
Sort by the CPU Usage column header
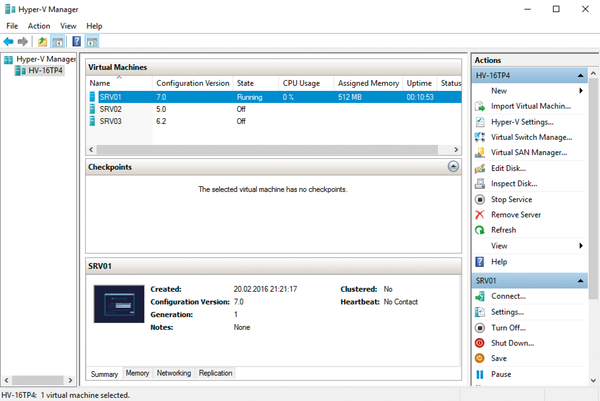point(306,83)
